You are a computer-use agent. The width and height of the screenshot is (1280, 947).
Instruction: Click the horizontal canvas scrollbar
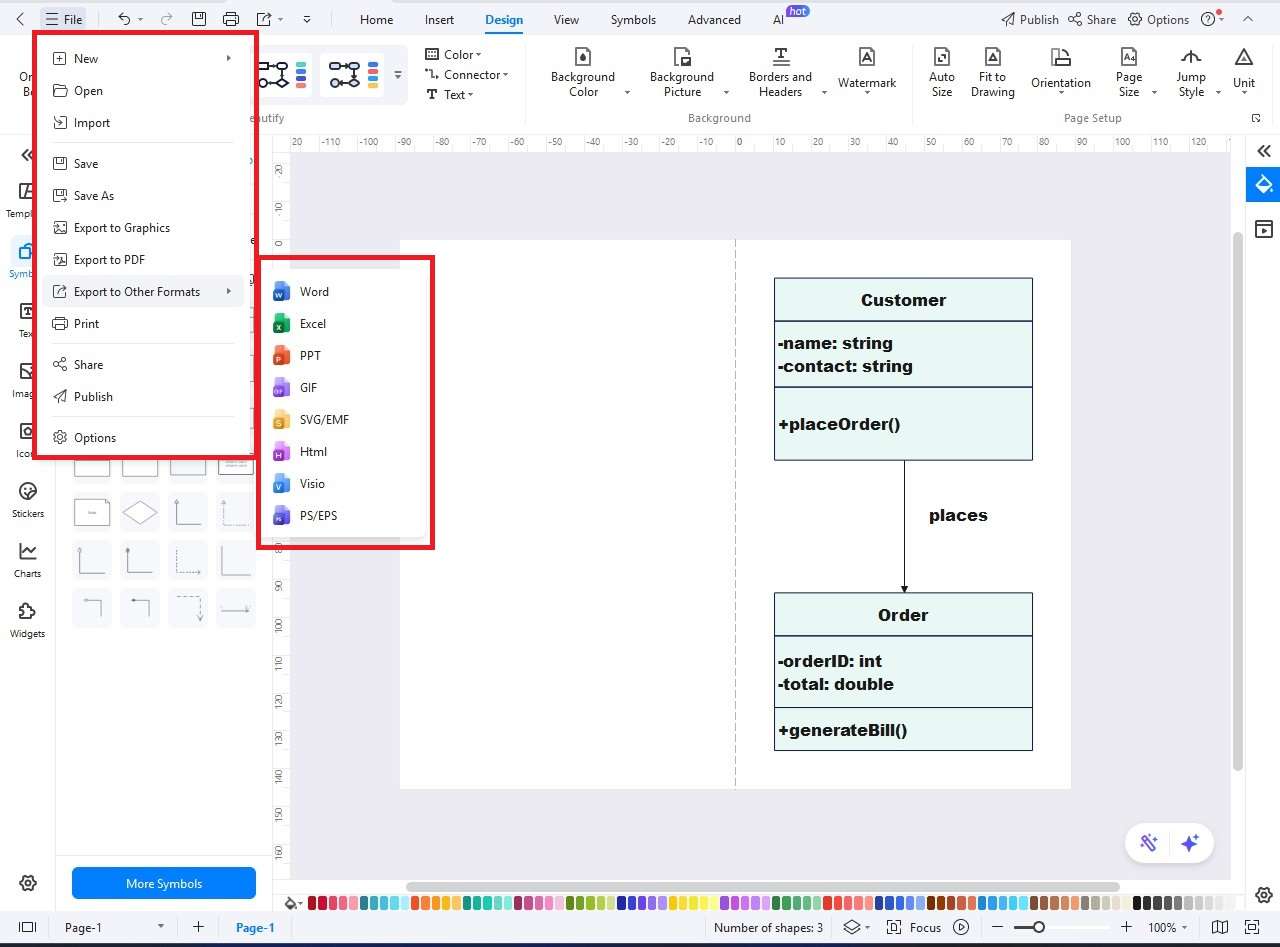pos(762,887)
